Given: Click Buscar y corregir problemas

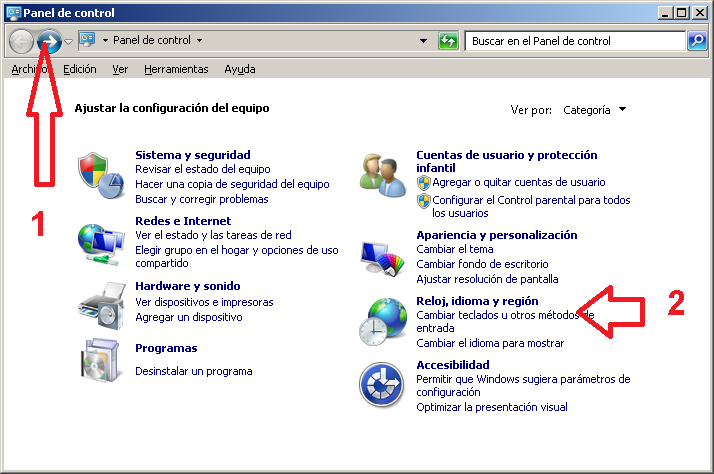Looking at the screenshot, I should coord(202,199).
